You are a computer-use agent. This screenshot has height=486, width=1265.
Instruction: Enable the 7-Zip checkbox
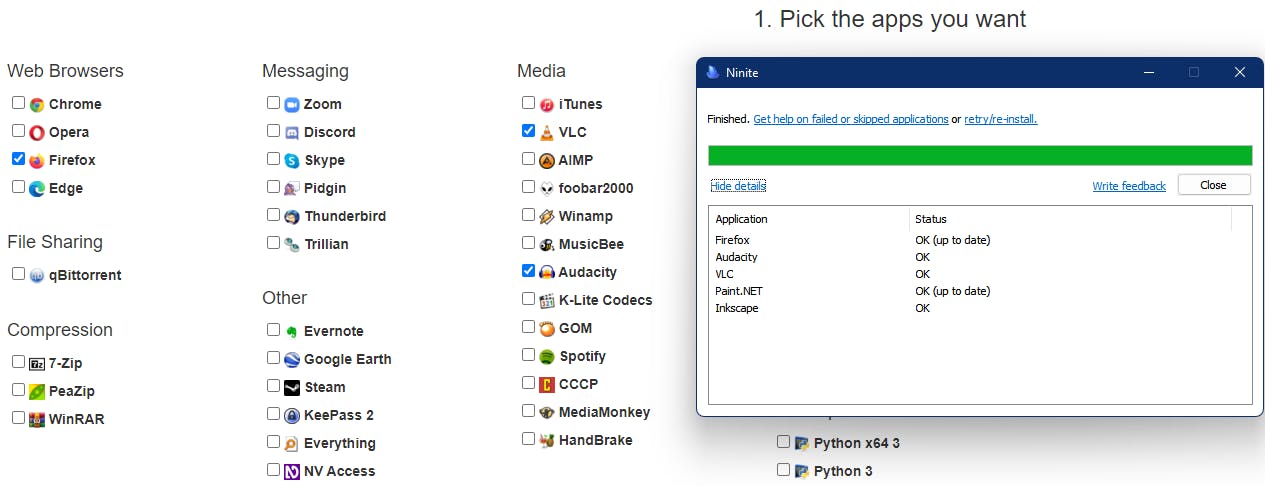(x=18, y=362)
